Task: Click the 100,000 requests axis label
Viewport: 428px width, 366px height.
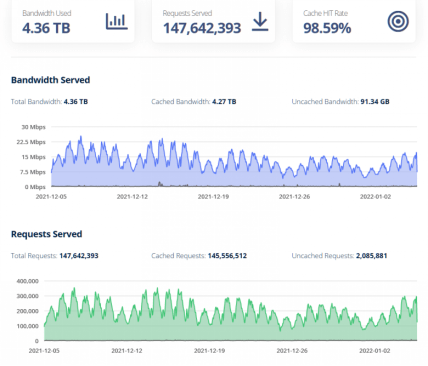Action: (x=27, y=326)
